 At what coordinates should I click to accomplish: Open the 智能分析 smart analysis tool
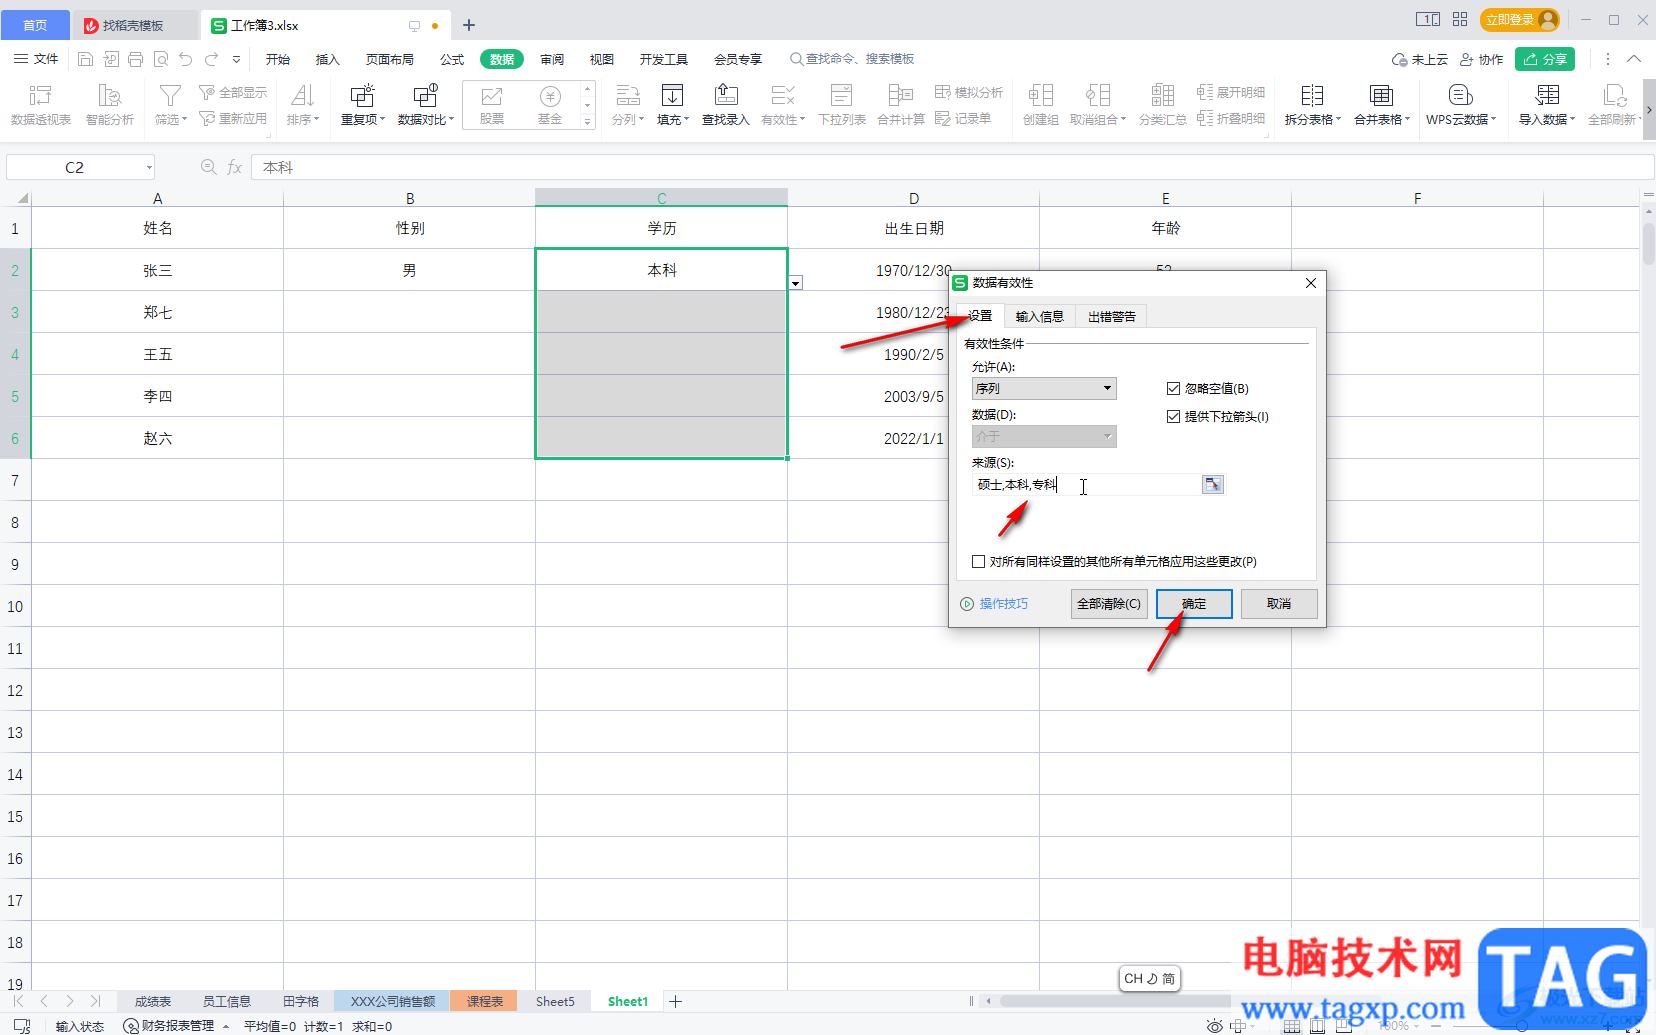coord(109,105)
